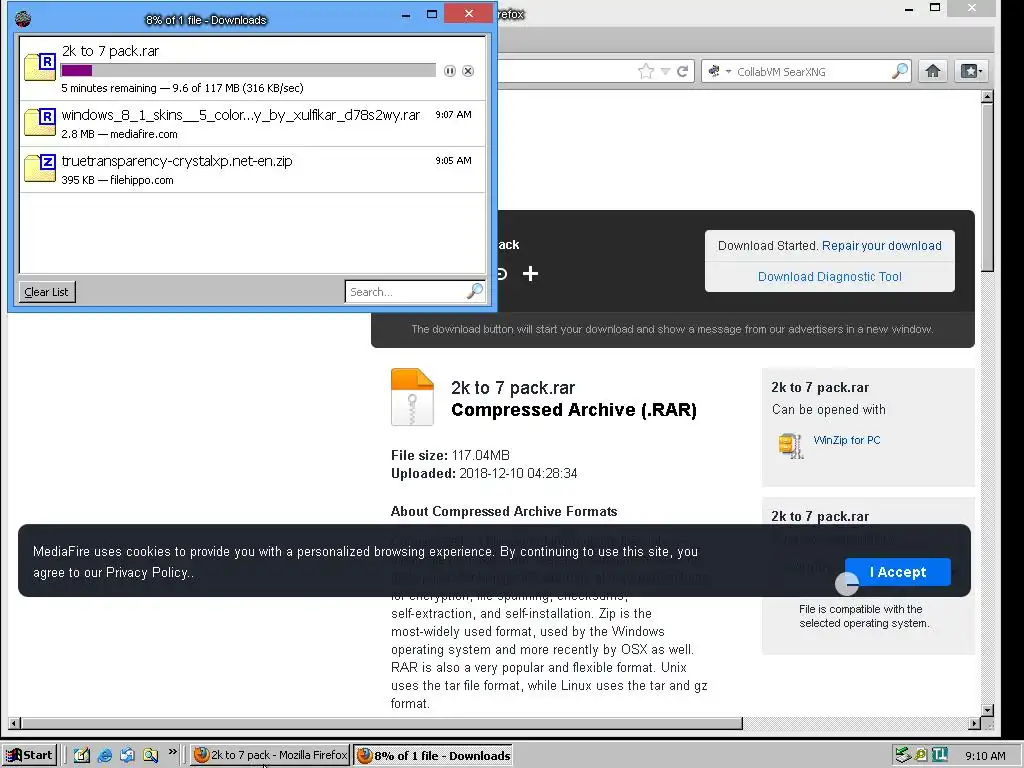Click the search magnifier in Firefox search bar
Screen dimensions: 1024x768
[x=900, y=71]
